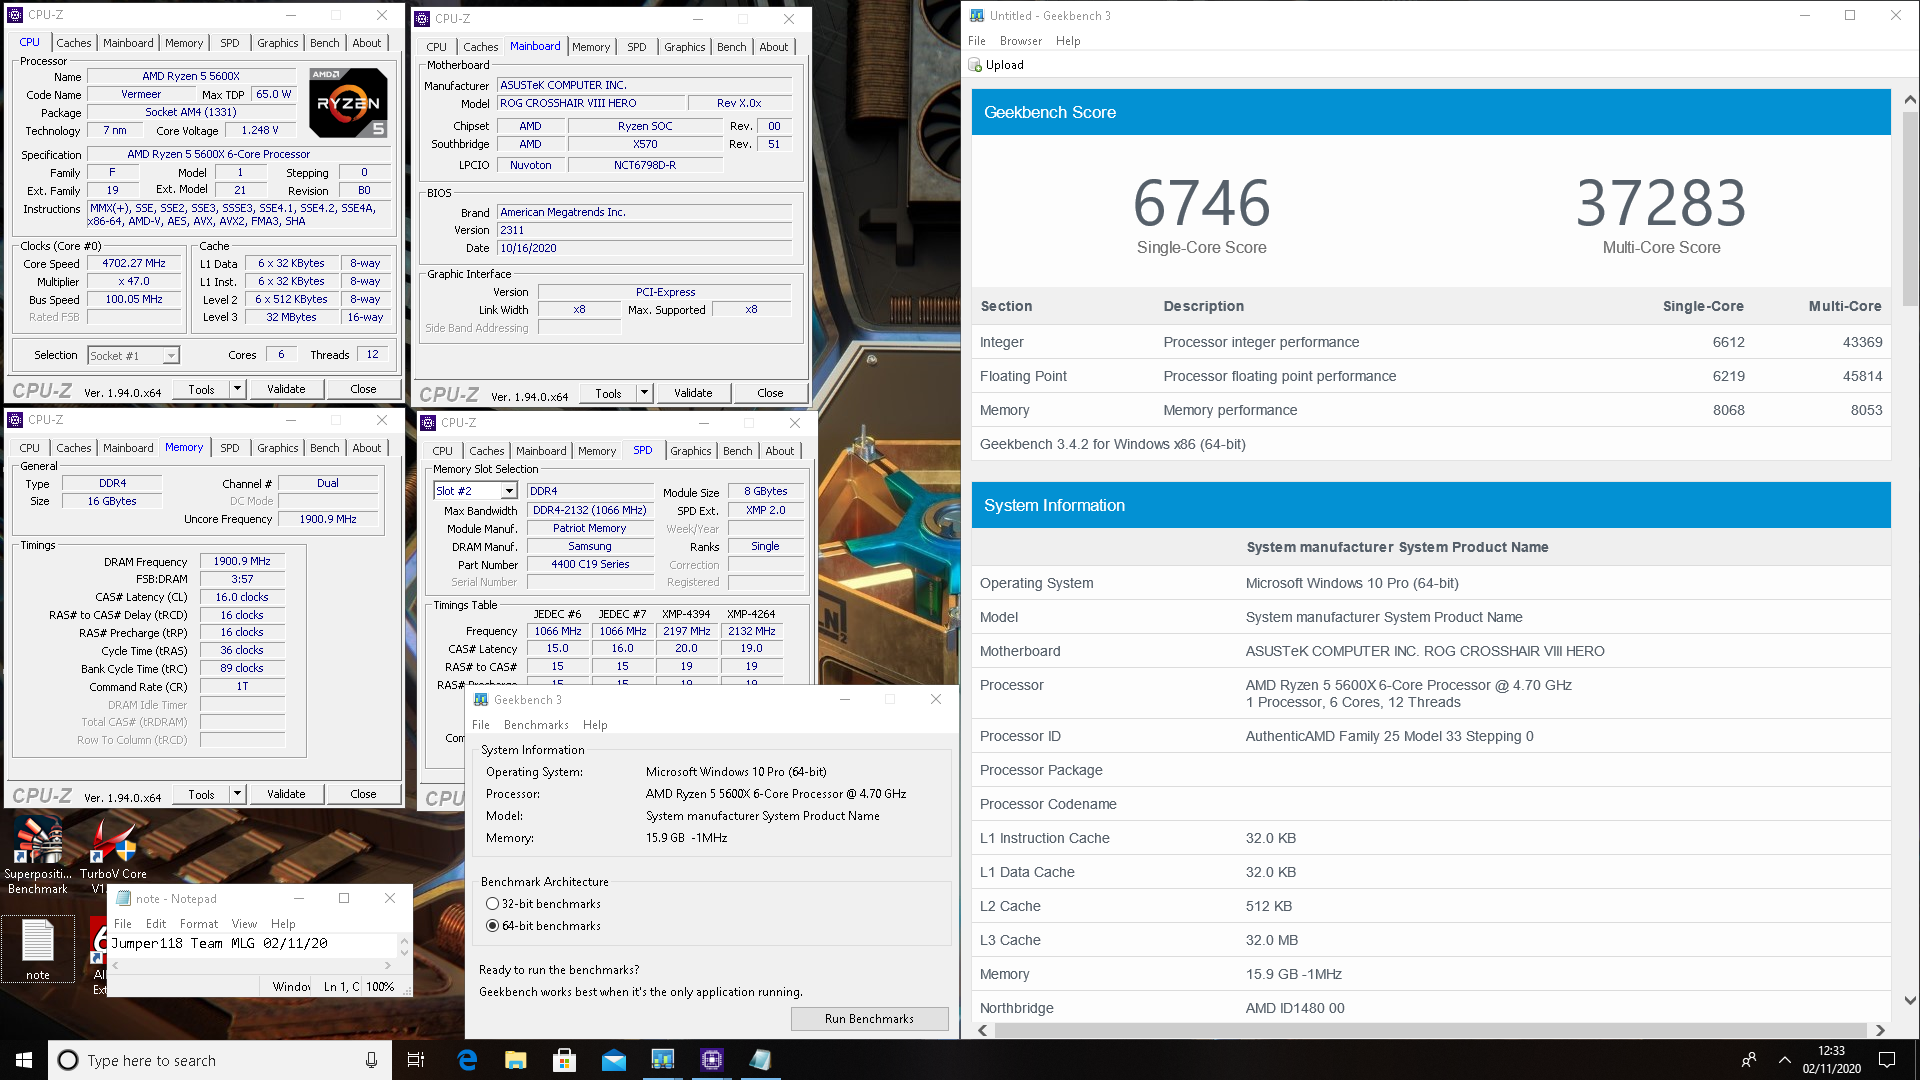
Task: Switch to Notepad taskbar icon
Action: (761, 1060)
